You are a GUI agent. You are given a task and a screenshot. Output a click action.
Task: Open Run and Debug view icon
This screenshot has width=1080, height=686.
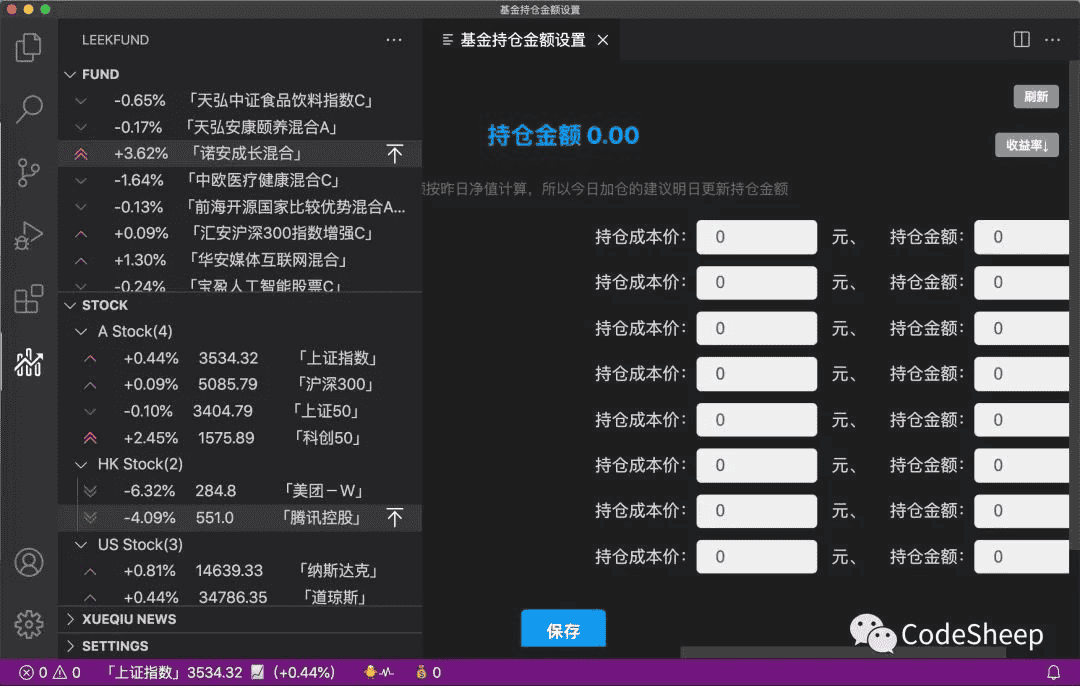click(x=28, y=236)
